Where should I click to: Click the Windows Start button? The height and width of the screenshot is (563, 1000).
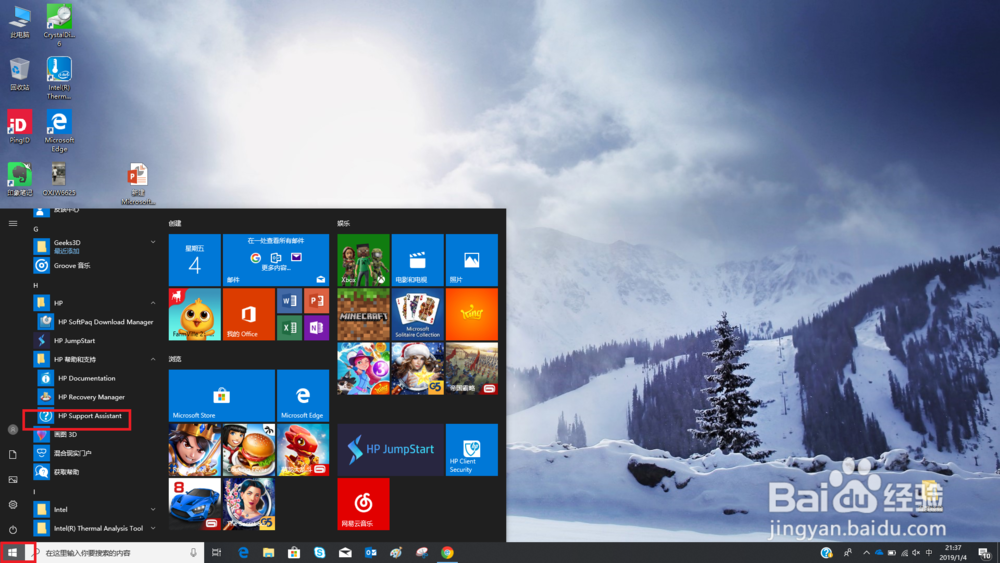coord(12,553)
